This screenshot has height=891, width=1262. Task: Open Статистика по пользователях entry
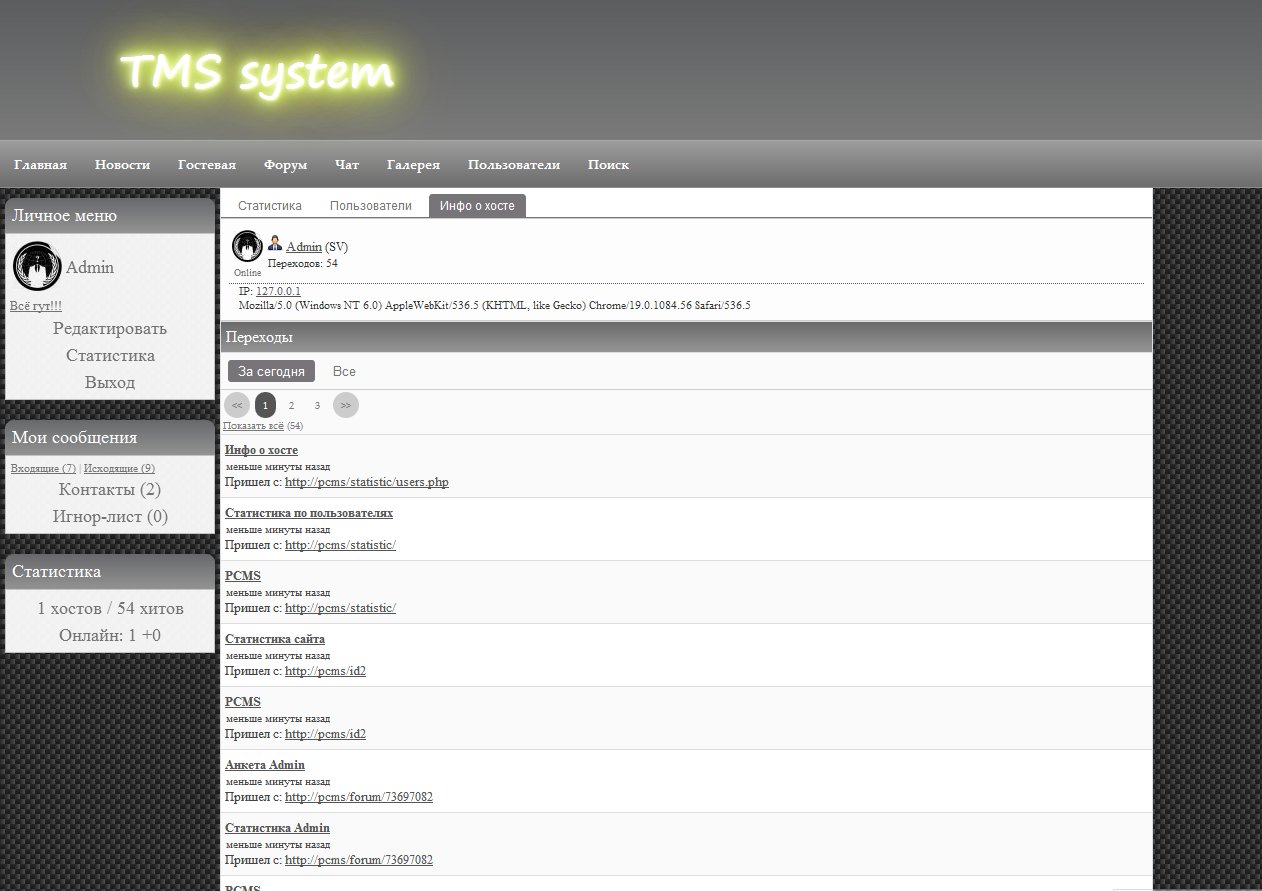click(x=309, y=513)
